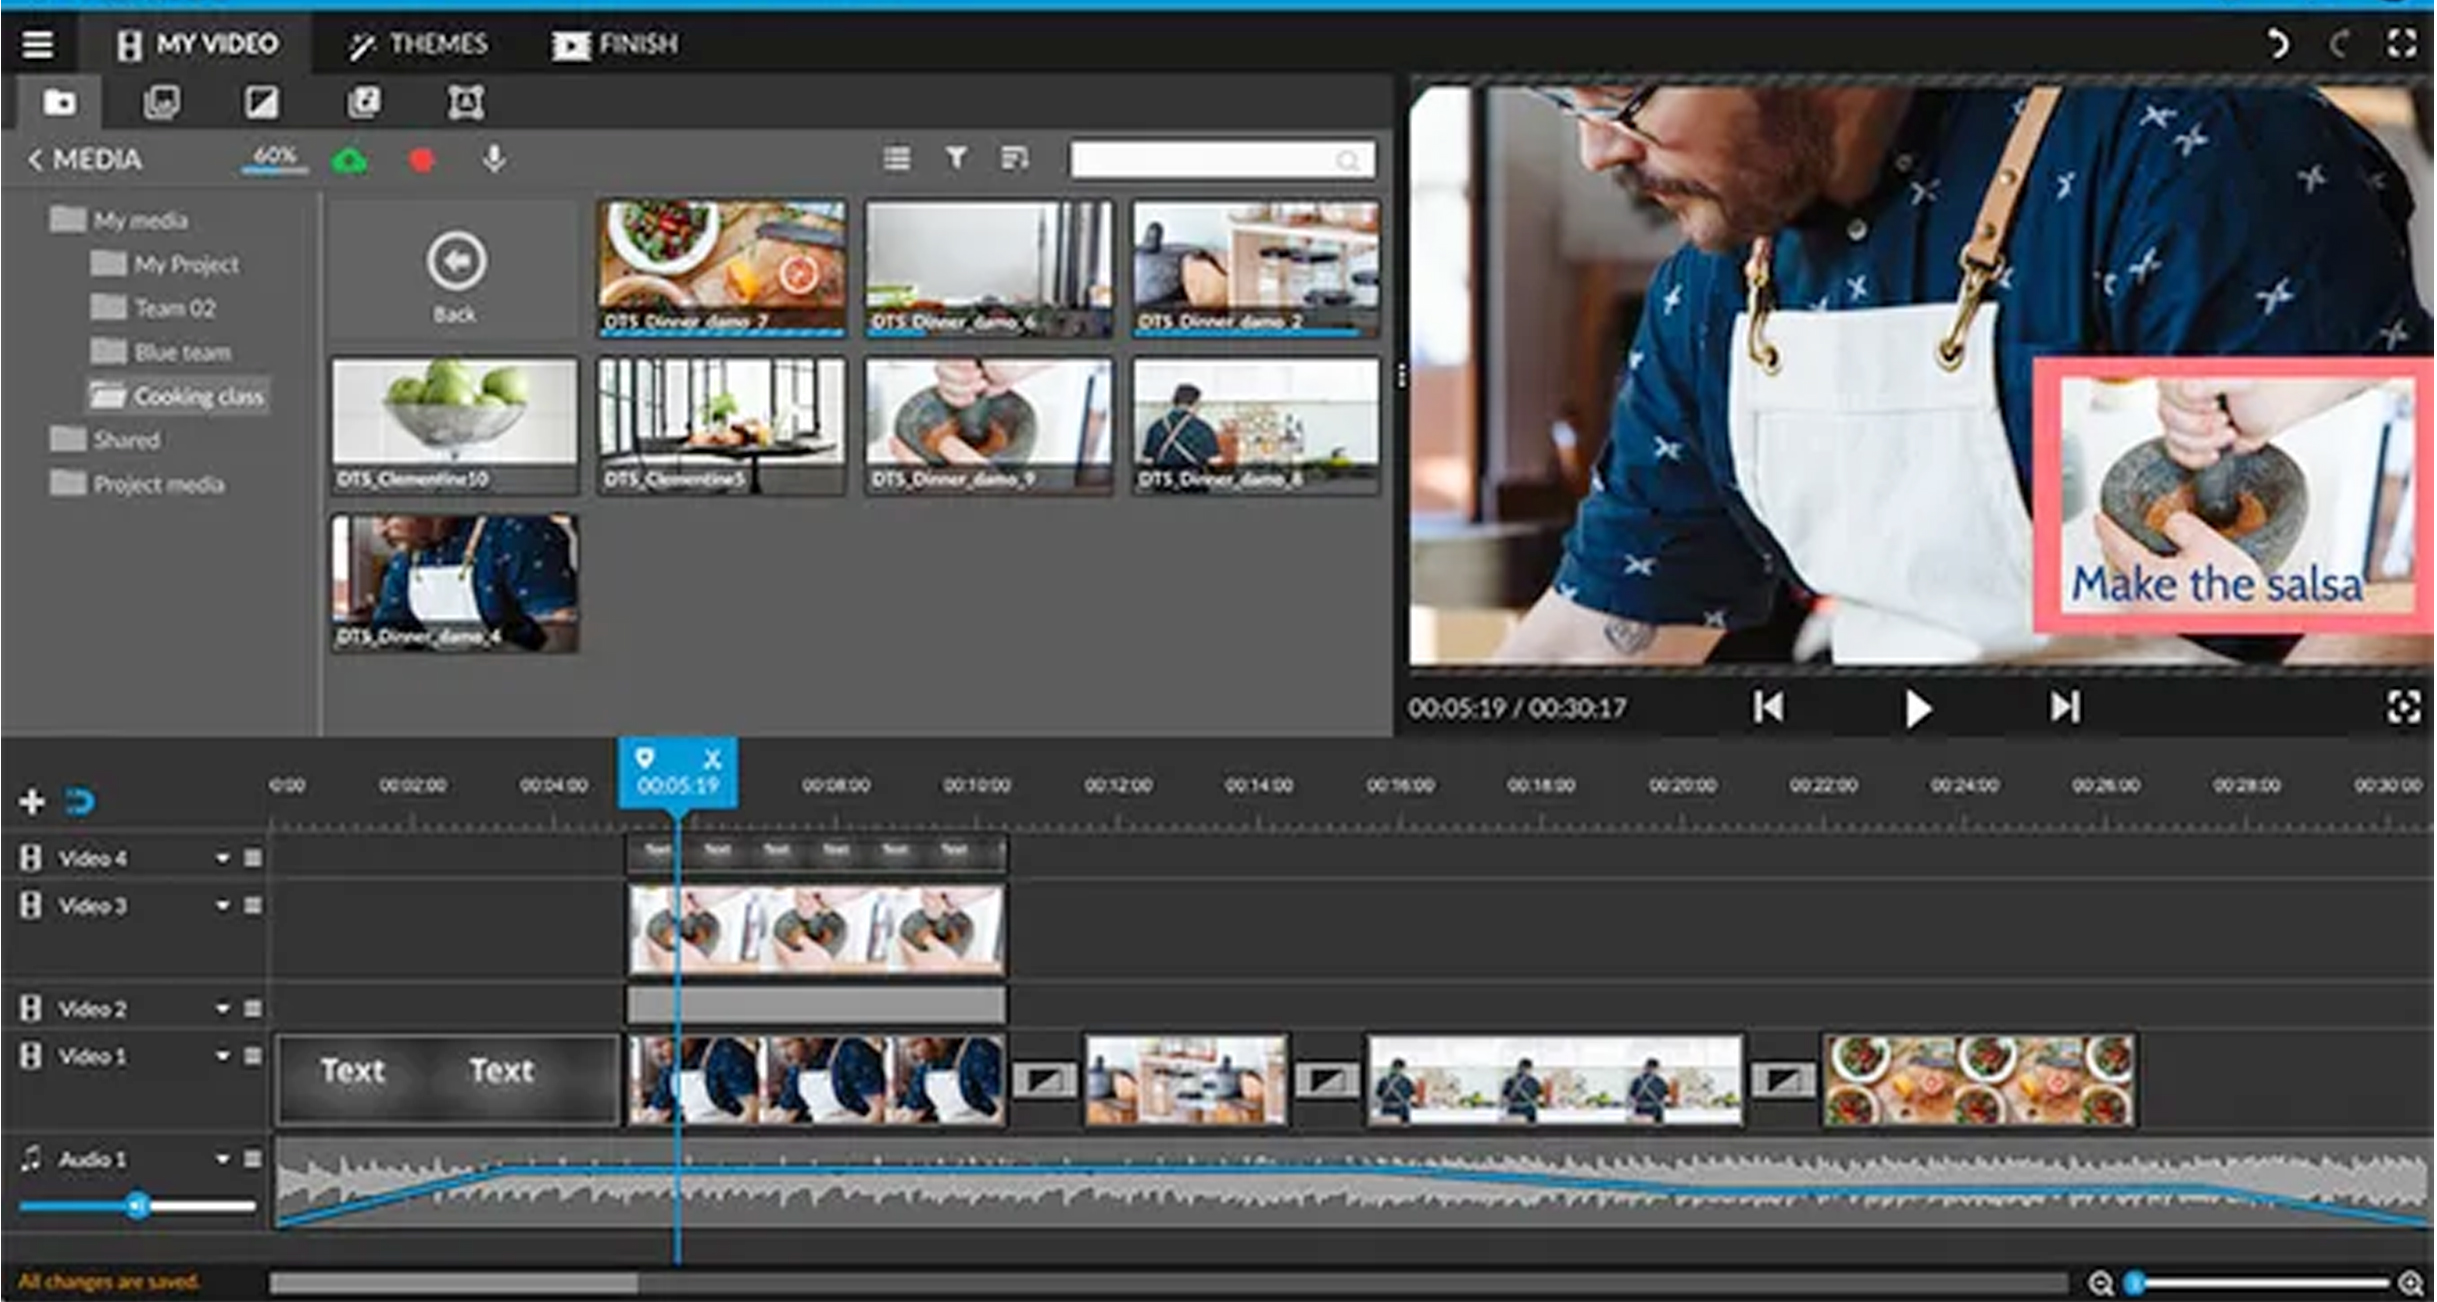Open the Media panel tab

[x=60, y=101]
